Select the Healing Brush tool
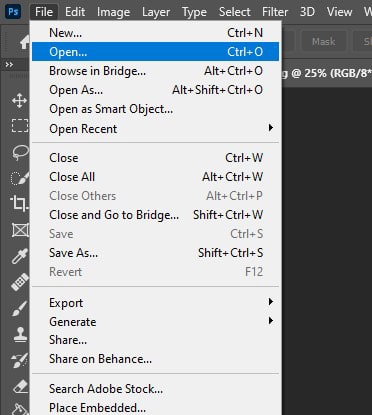Screen dimensions: 372x415 point(20,282)
